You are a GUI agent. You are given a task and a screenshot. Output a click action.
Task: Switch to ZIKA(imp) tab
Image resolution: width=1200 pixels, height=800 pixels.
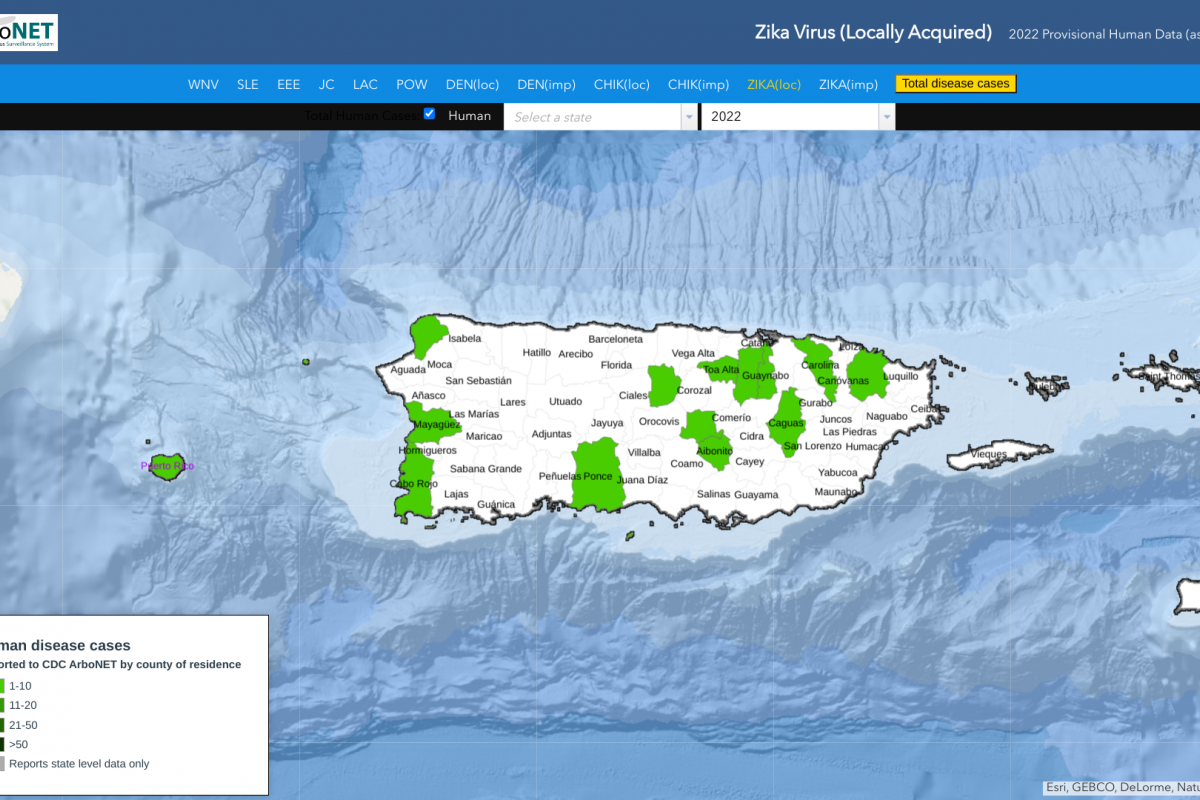tap(848, 85)
